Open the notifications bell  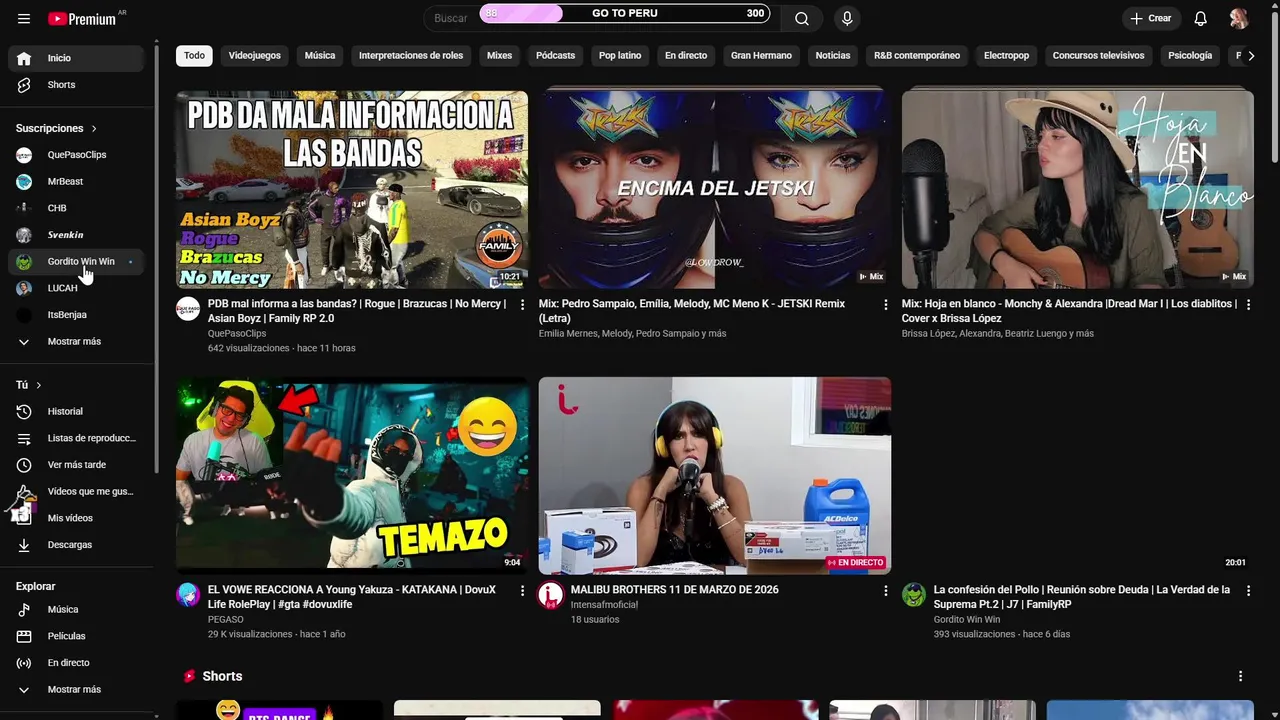(1201, 18)
